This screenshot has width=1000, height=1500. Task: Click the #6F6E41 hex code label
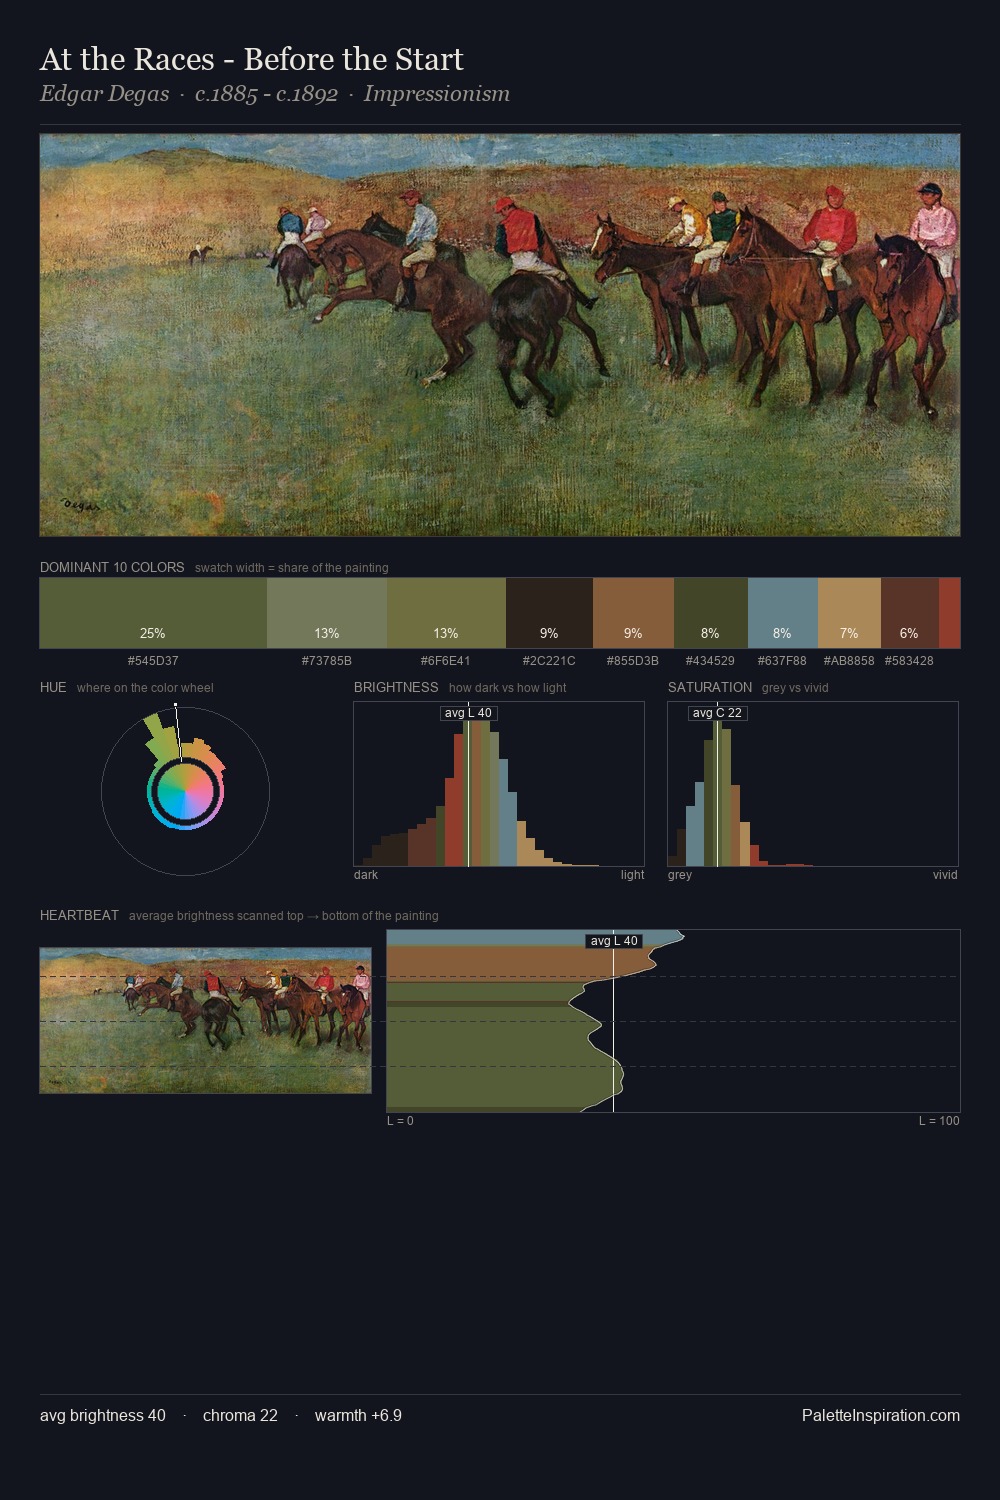[446, 661]
